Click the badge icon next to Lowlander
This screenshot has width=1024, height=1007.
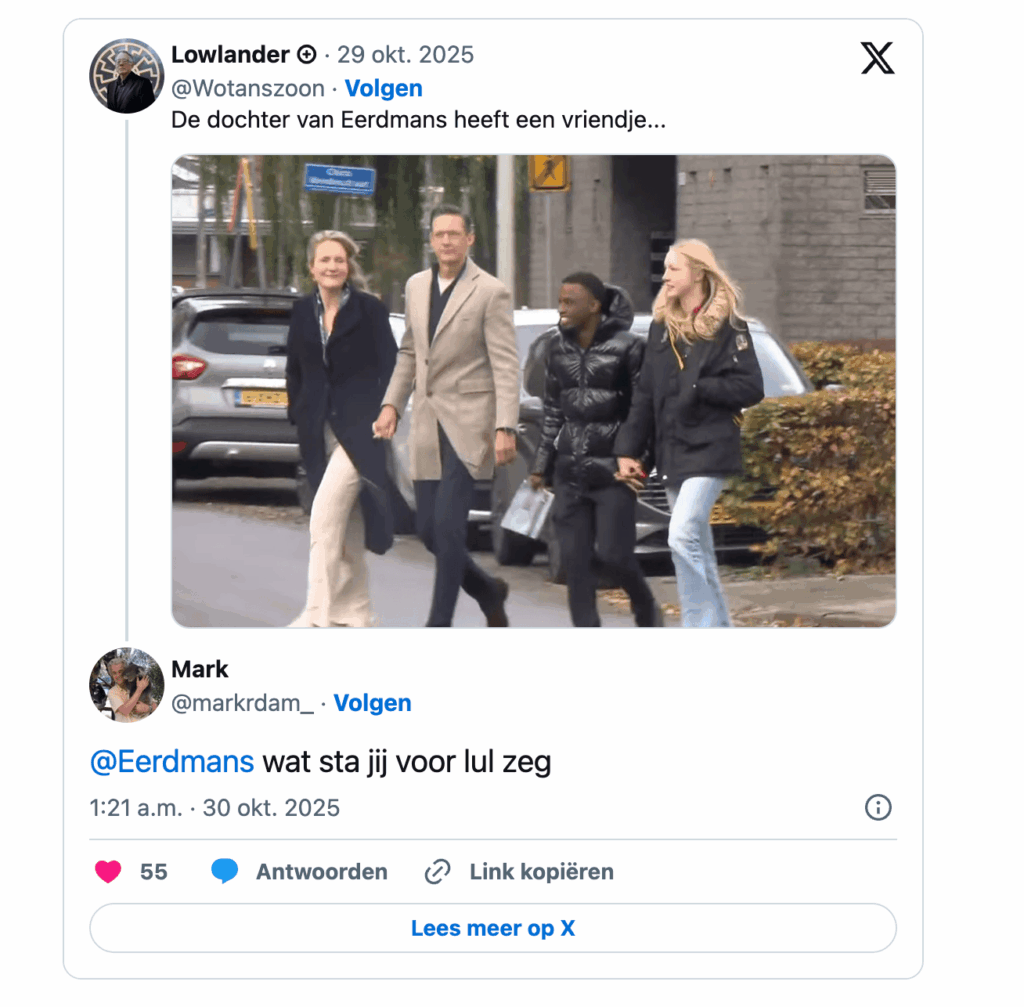307,55
